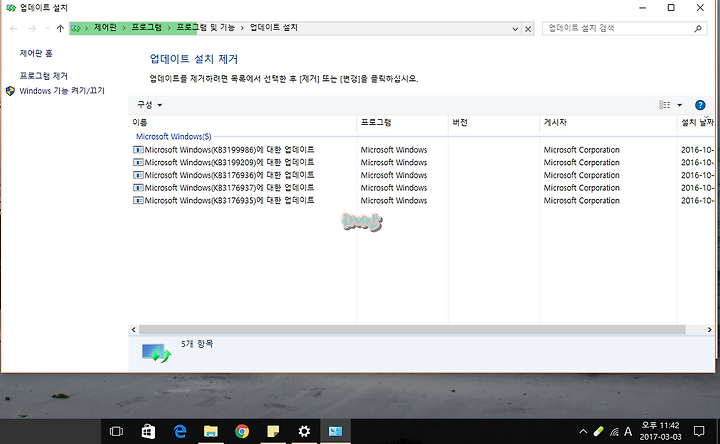Open the Wi-Fi network tray icon
720x444 pixels.
614,432
